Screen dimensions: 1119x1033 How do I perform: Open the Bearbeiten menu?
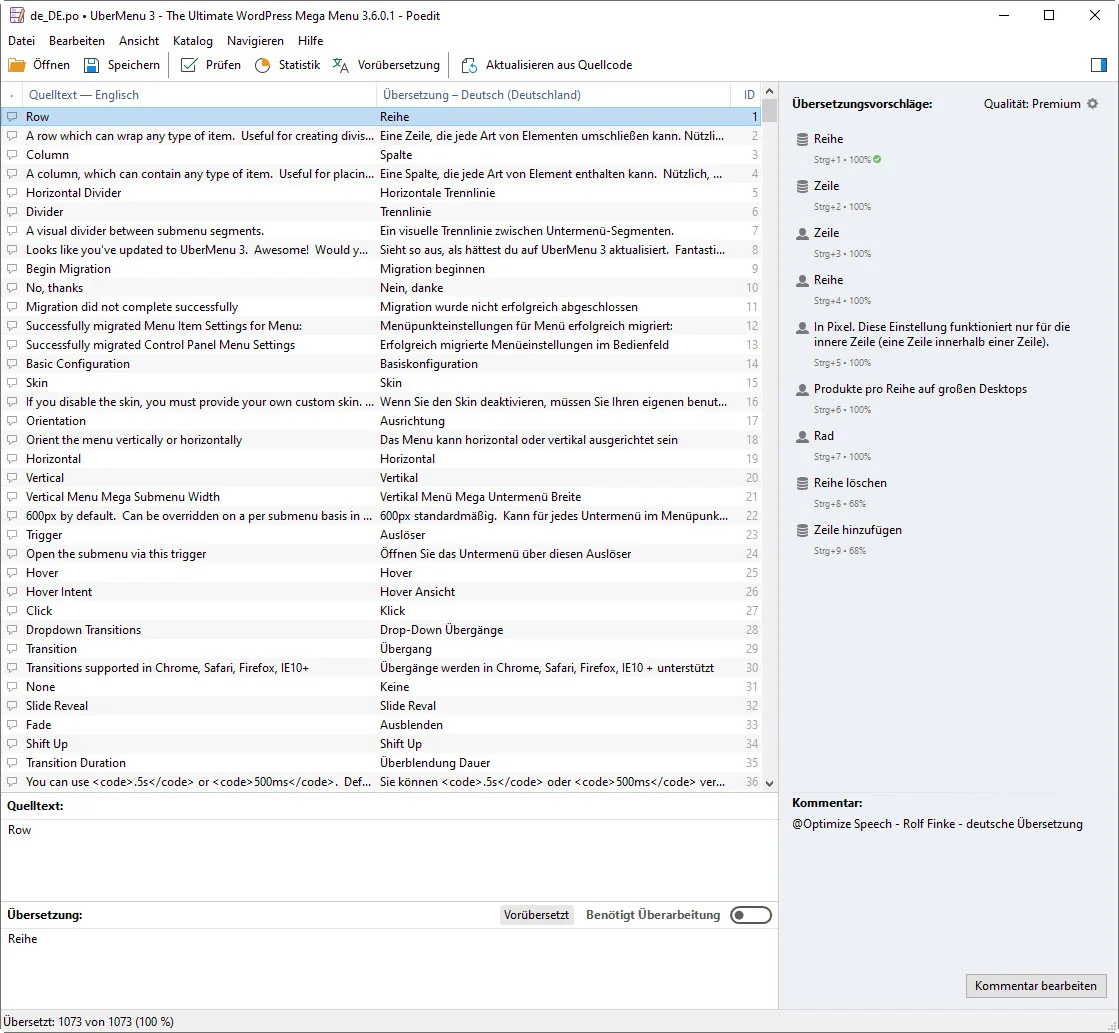(x=77, y=41)
